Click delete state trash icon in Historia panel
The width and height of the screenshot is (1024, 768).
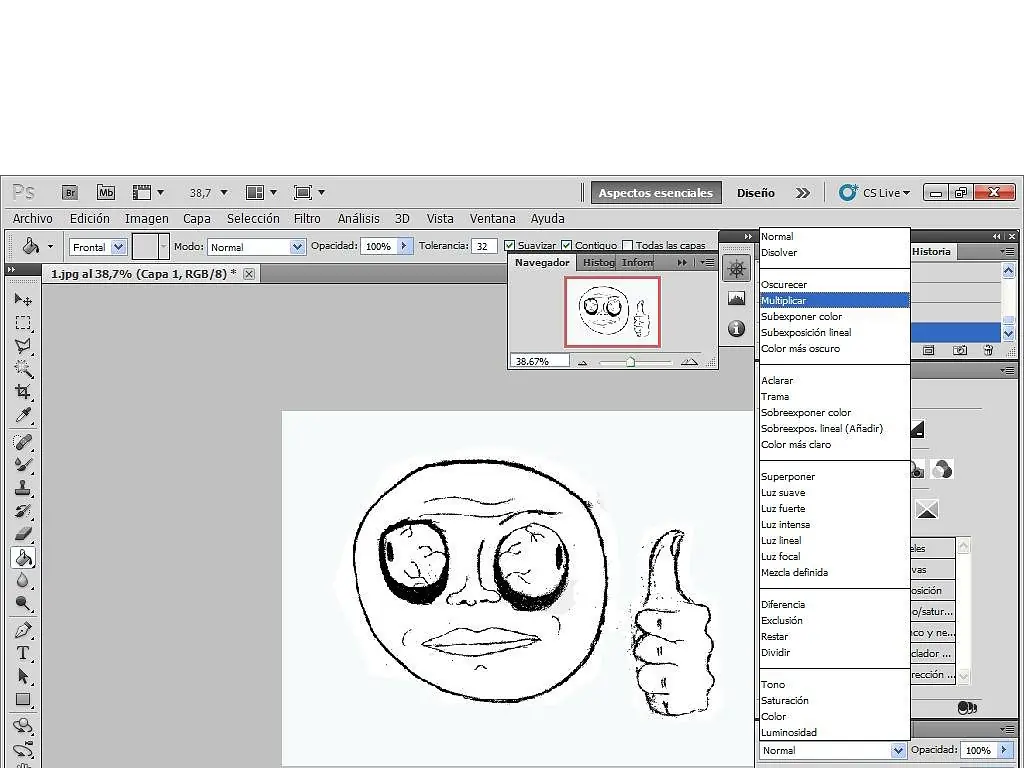click(x=989, y=351)
